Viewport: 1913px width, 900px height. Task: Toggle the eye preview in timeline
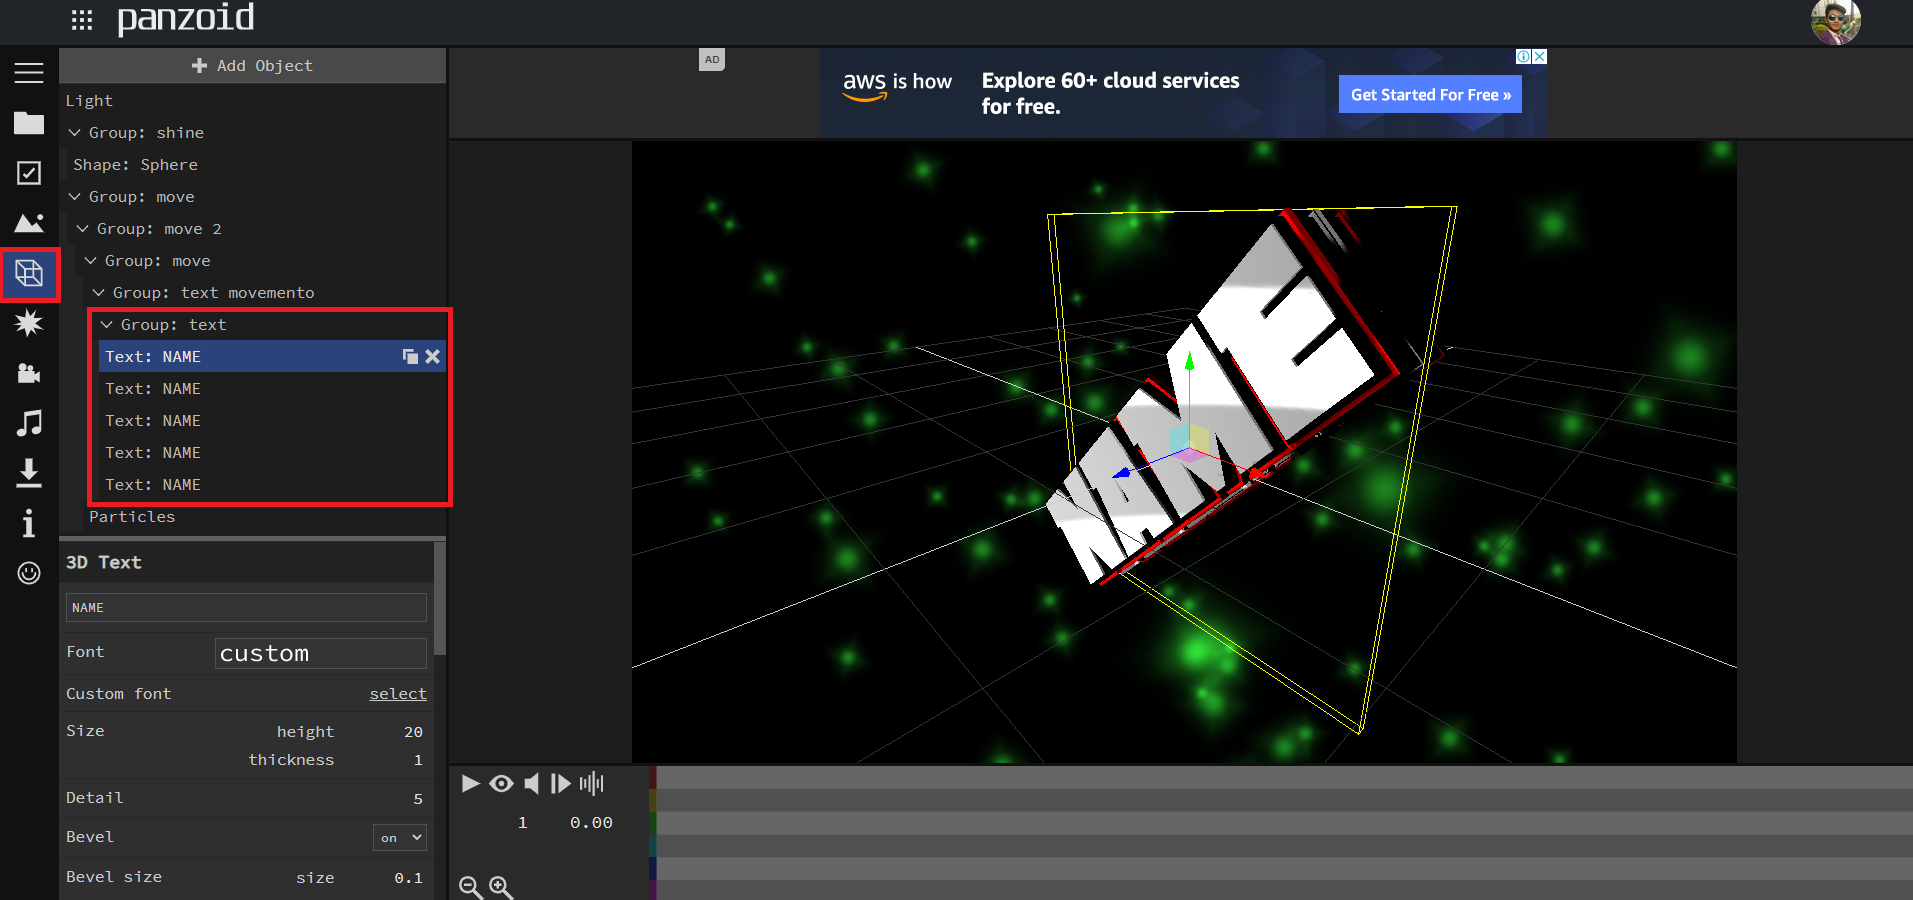pos(501,783)
